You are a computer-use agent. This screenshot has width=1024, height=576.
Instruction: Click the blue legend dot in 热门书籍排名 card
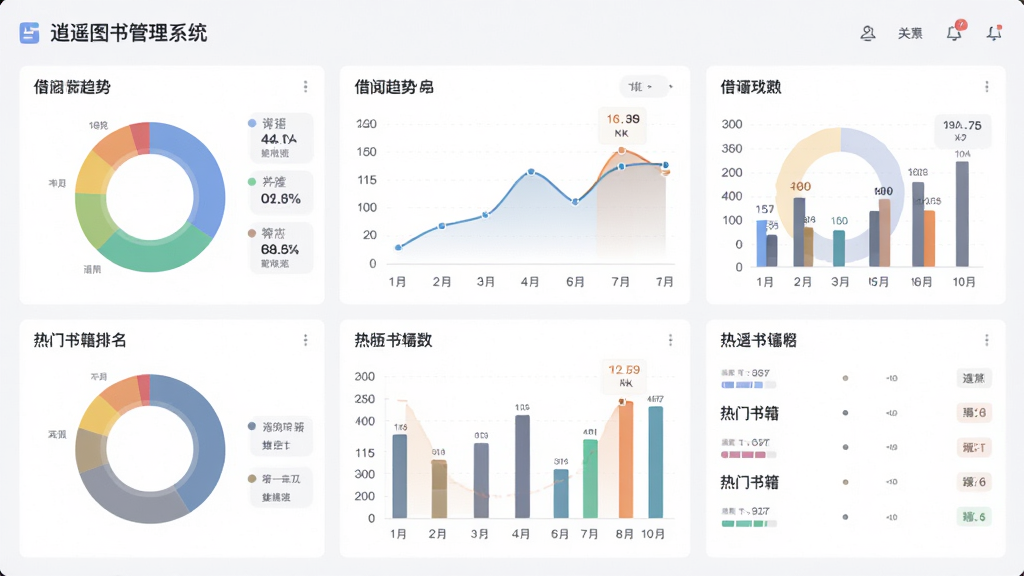coord(252,426)
